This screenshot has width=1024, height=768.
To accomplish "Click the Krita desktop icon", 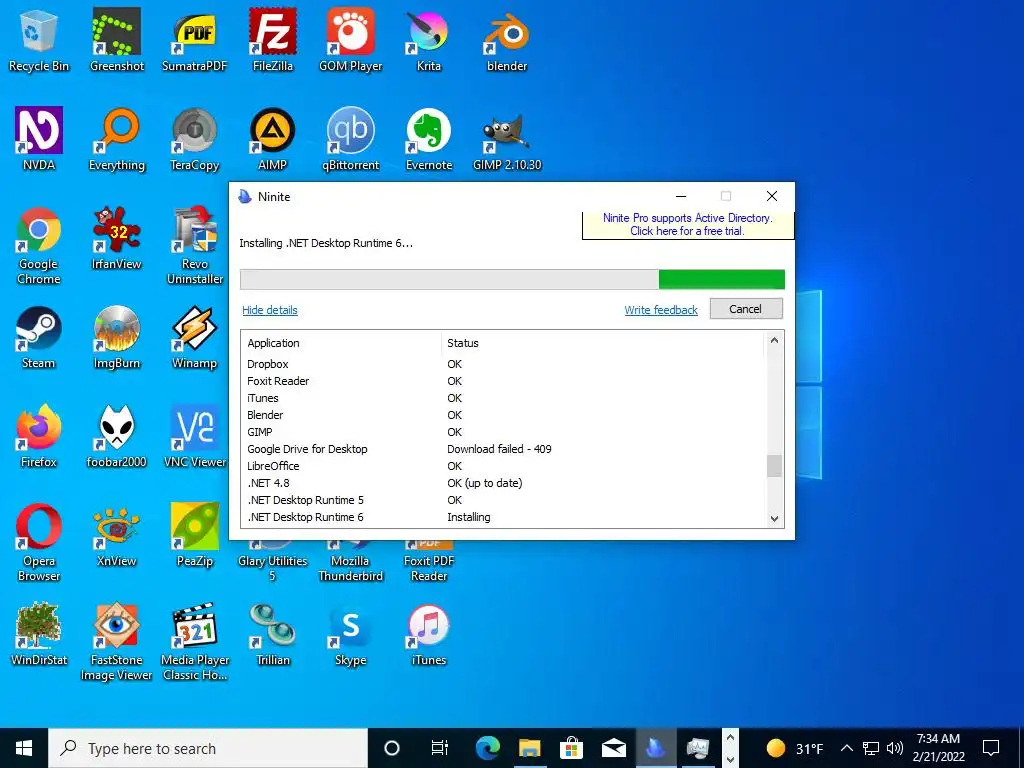I will pos(428,40).
